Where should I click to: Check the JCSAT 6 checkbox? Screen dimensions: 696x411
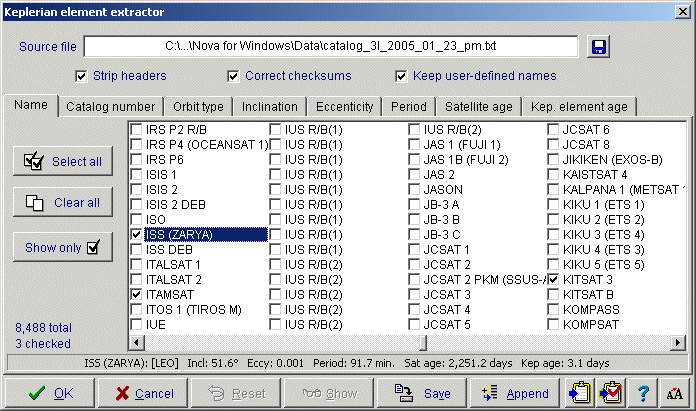coord(553,130)
